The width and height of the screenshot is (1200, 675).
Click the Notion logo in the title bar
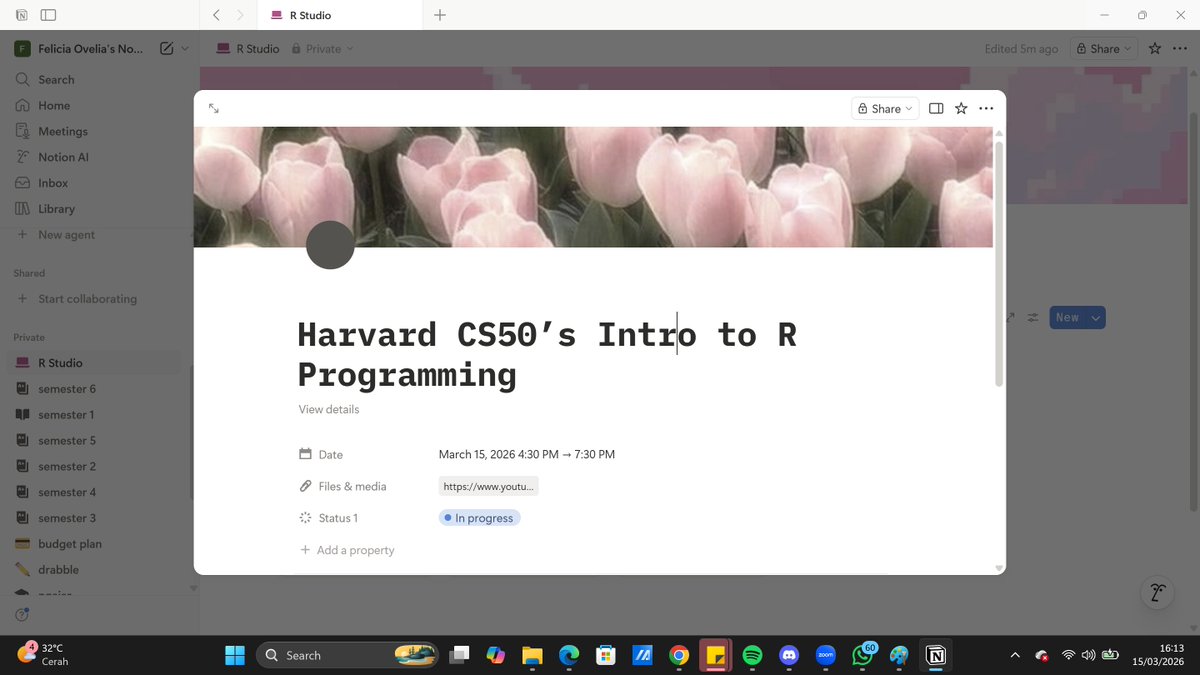(21, 15)
